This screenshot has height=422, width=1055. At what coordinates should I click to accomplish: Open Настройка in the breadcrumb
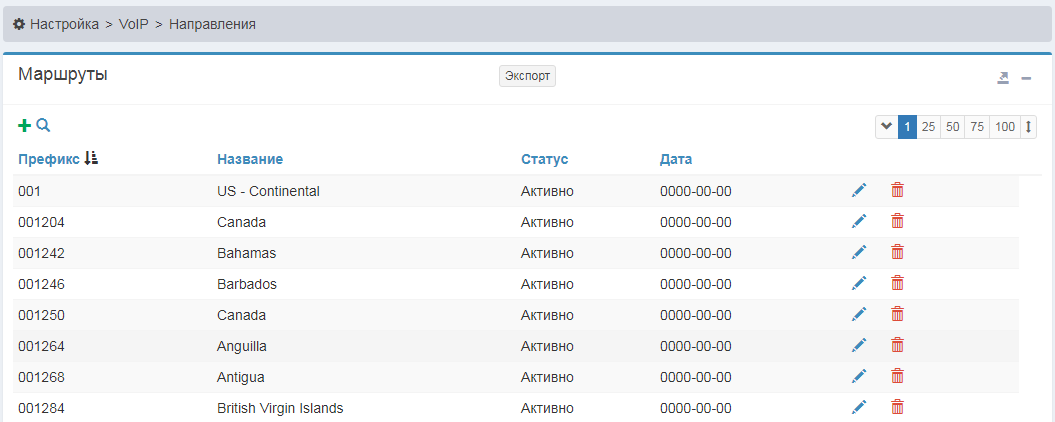click(63, 23)
